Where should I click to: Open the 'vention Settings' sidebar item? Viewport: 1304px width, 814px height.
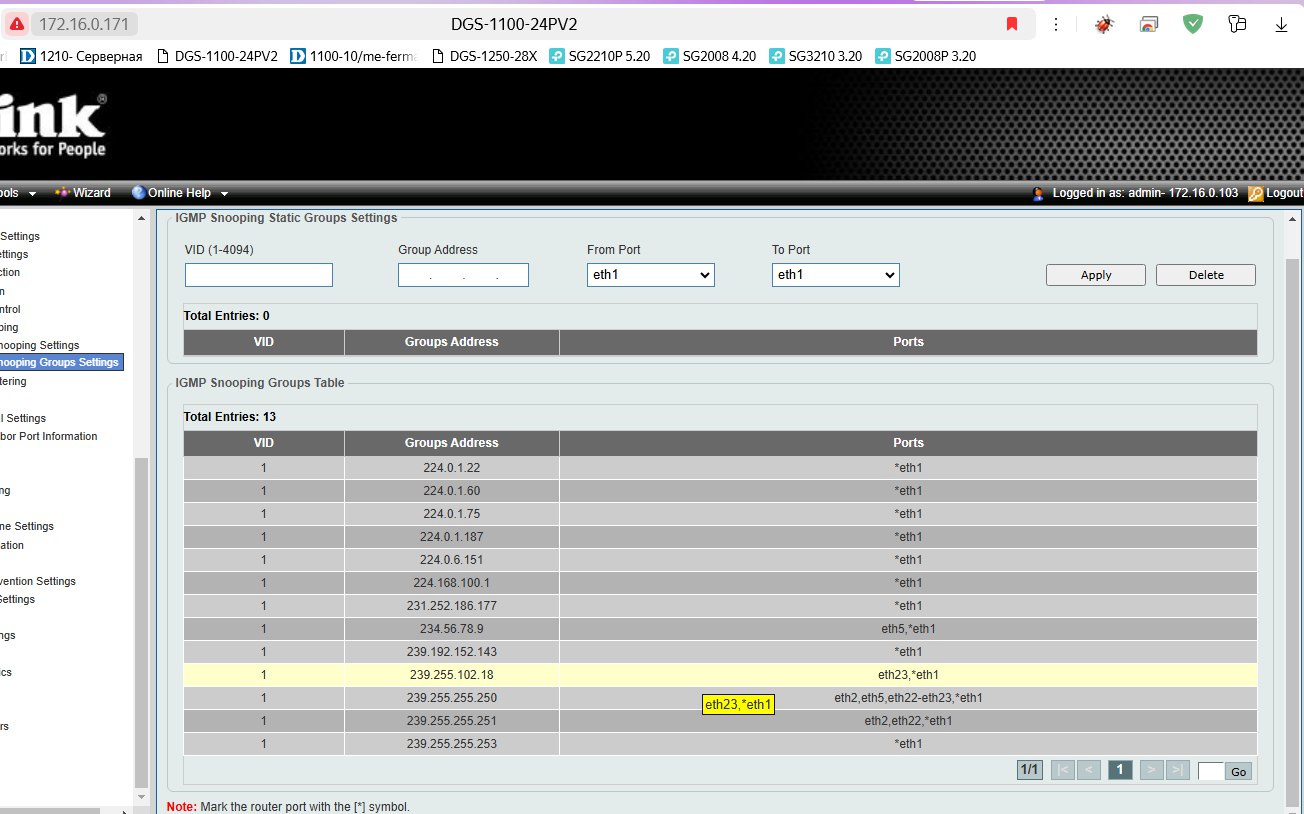(x=38, y=581)
